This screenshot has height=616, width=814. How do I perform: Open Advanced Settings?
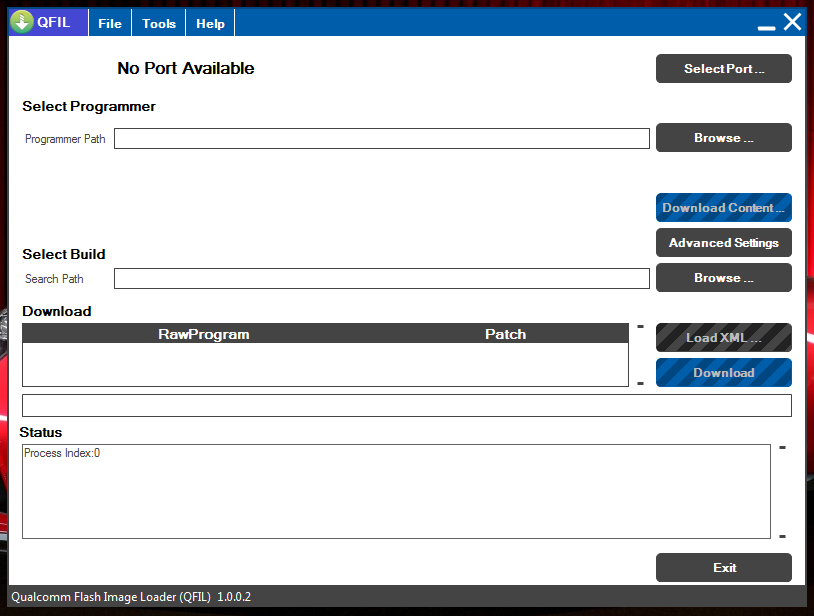click(x=724, y=242)
